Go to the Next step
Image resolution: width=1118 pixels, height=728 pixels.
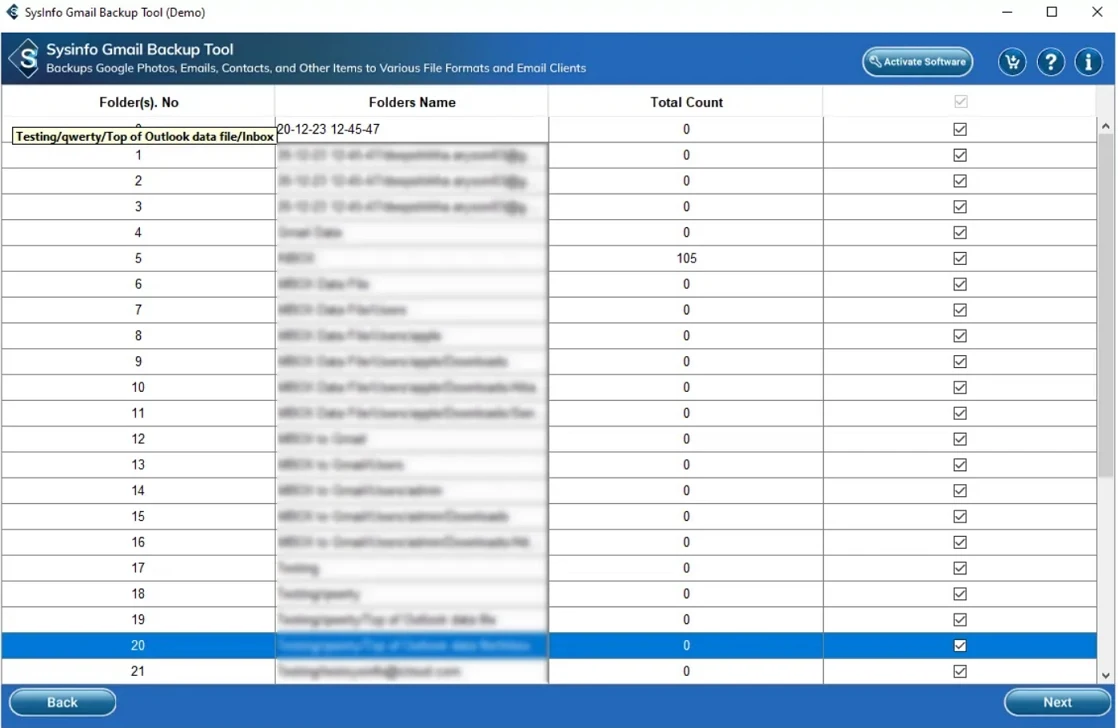click(1057, 702)
